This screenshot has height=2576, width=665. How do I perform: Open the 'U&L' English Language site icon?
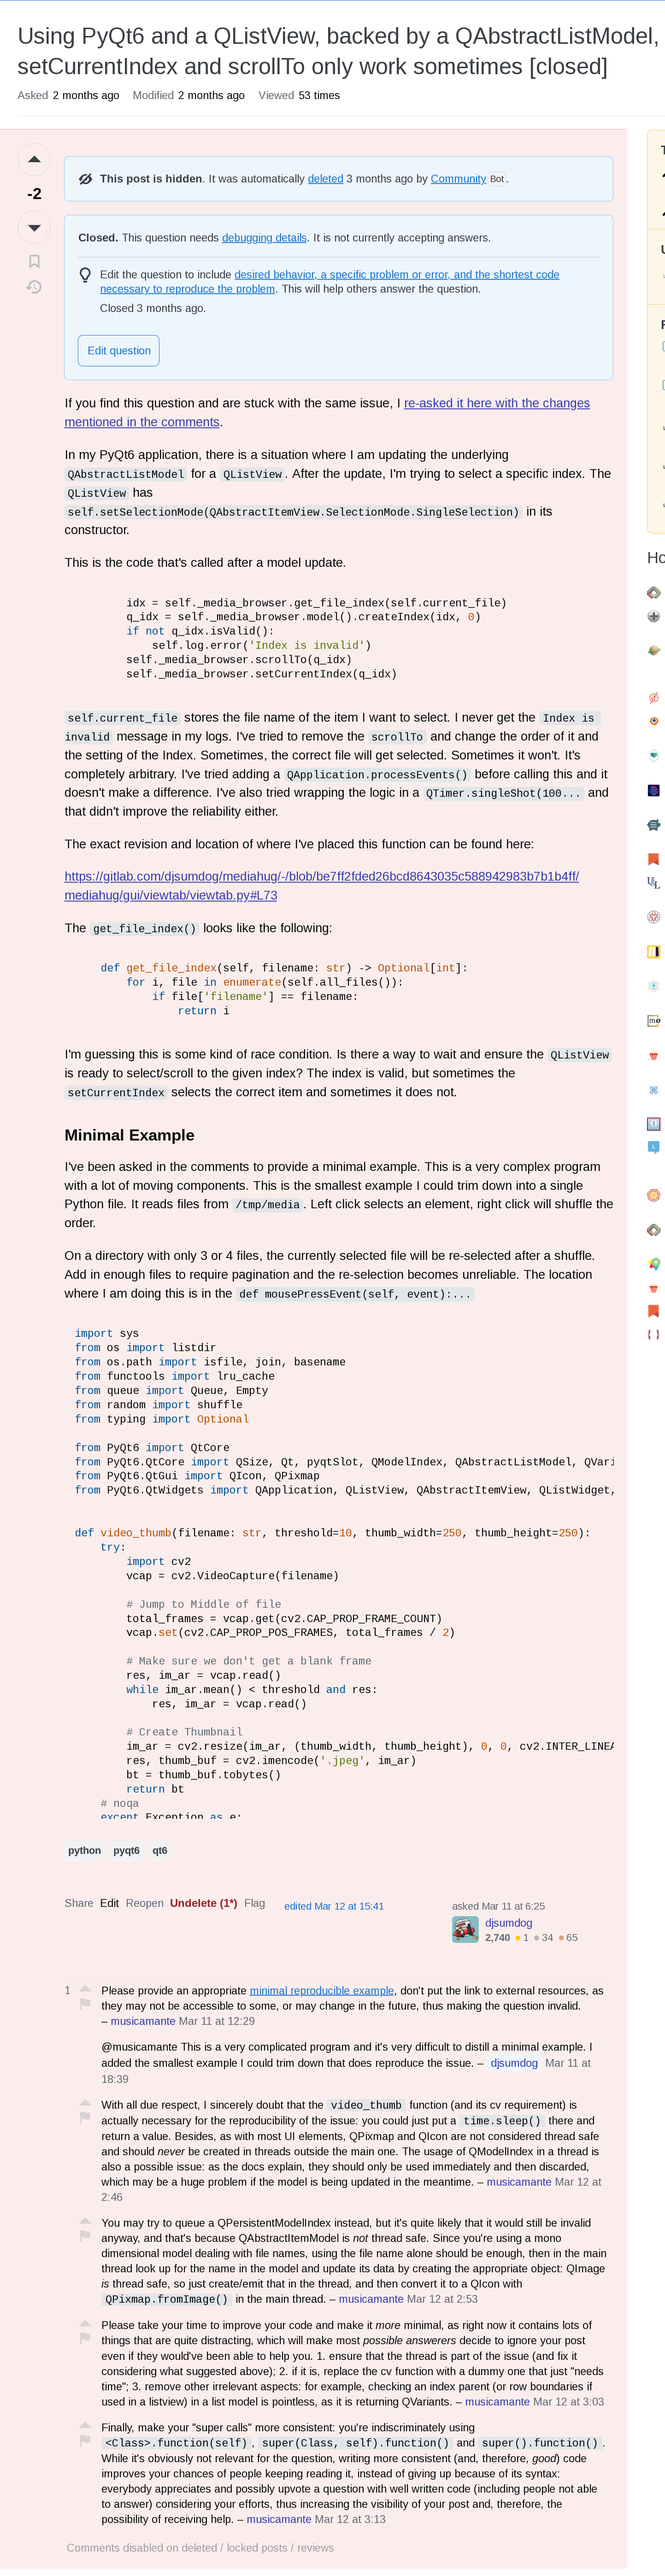(x=654, y=883)
